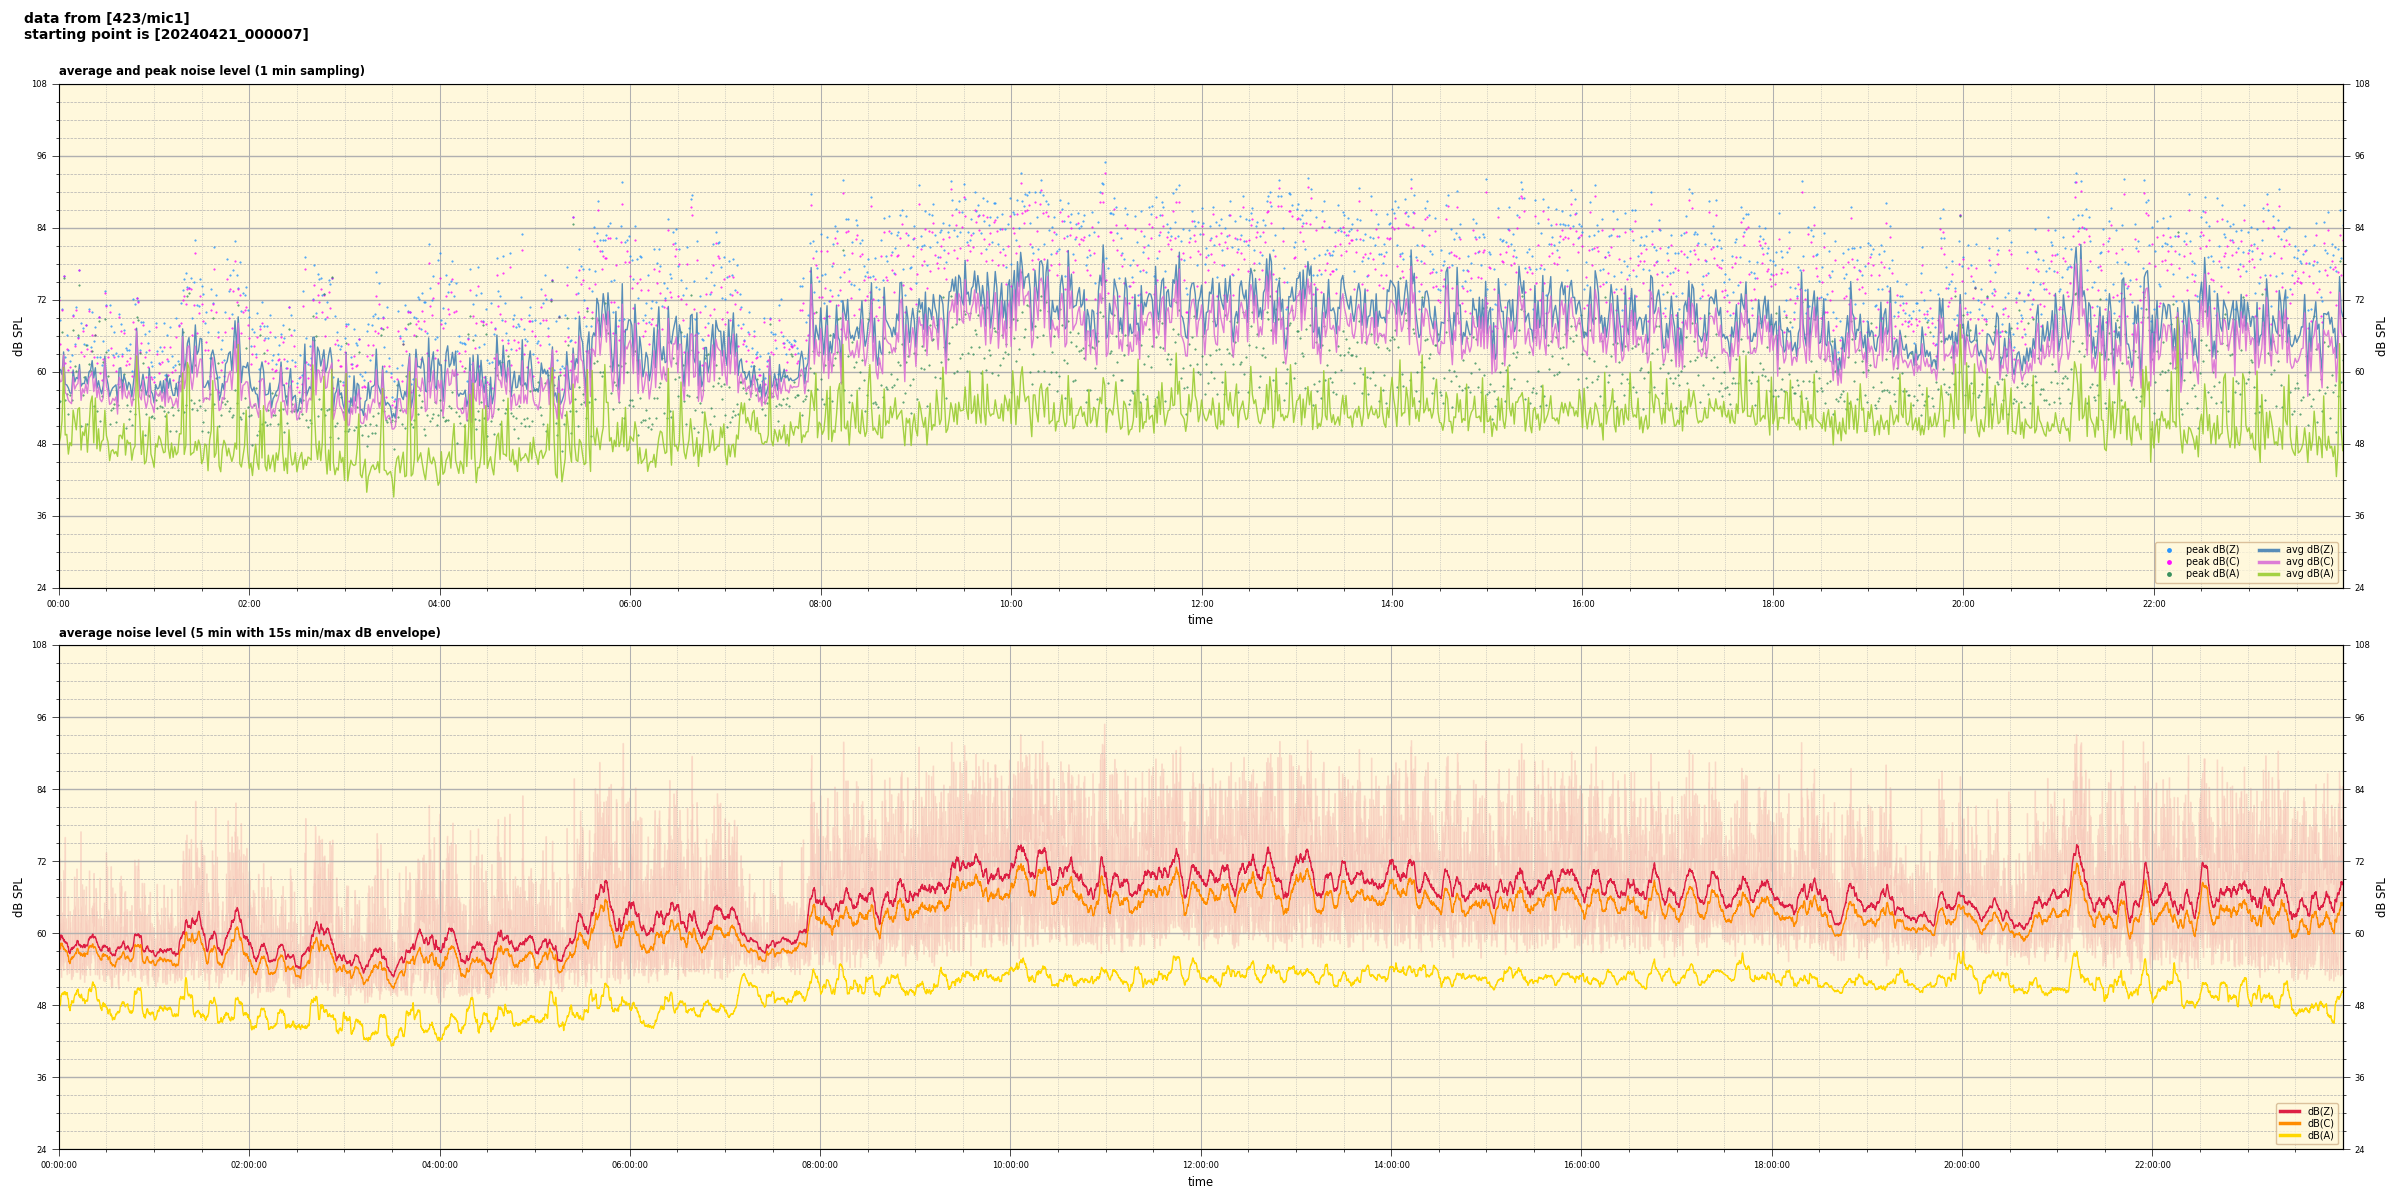Click the left 'dB SPL' axis label of top chart
The image size is (2400, 1200).
[x=18, y=336]
